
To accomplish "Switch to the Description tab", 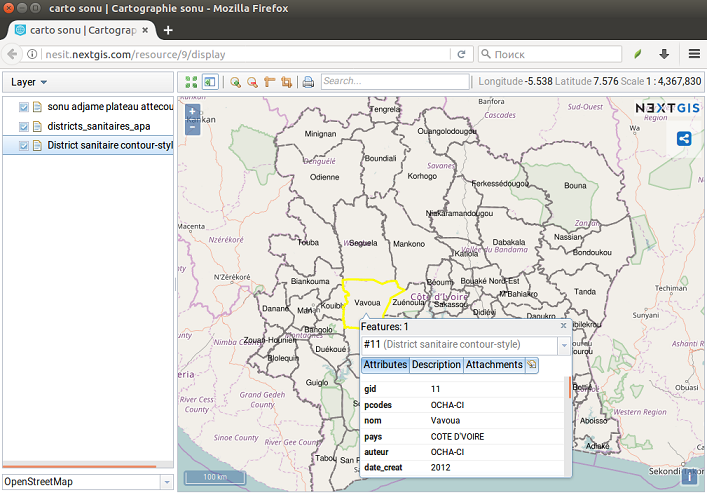I will point(436,365).
